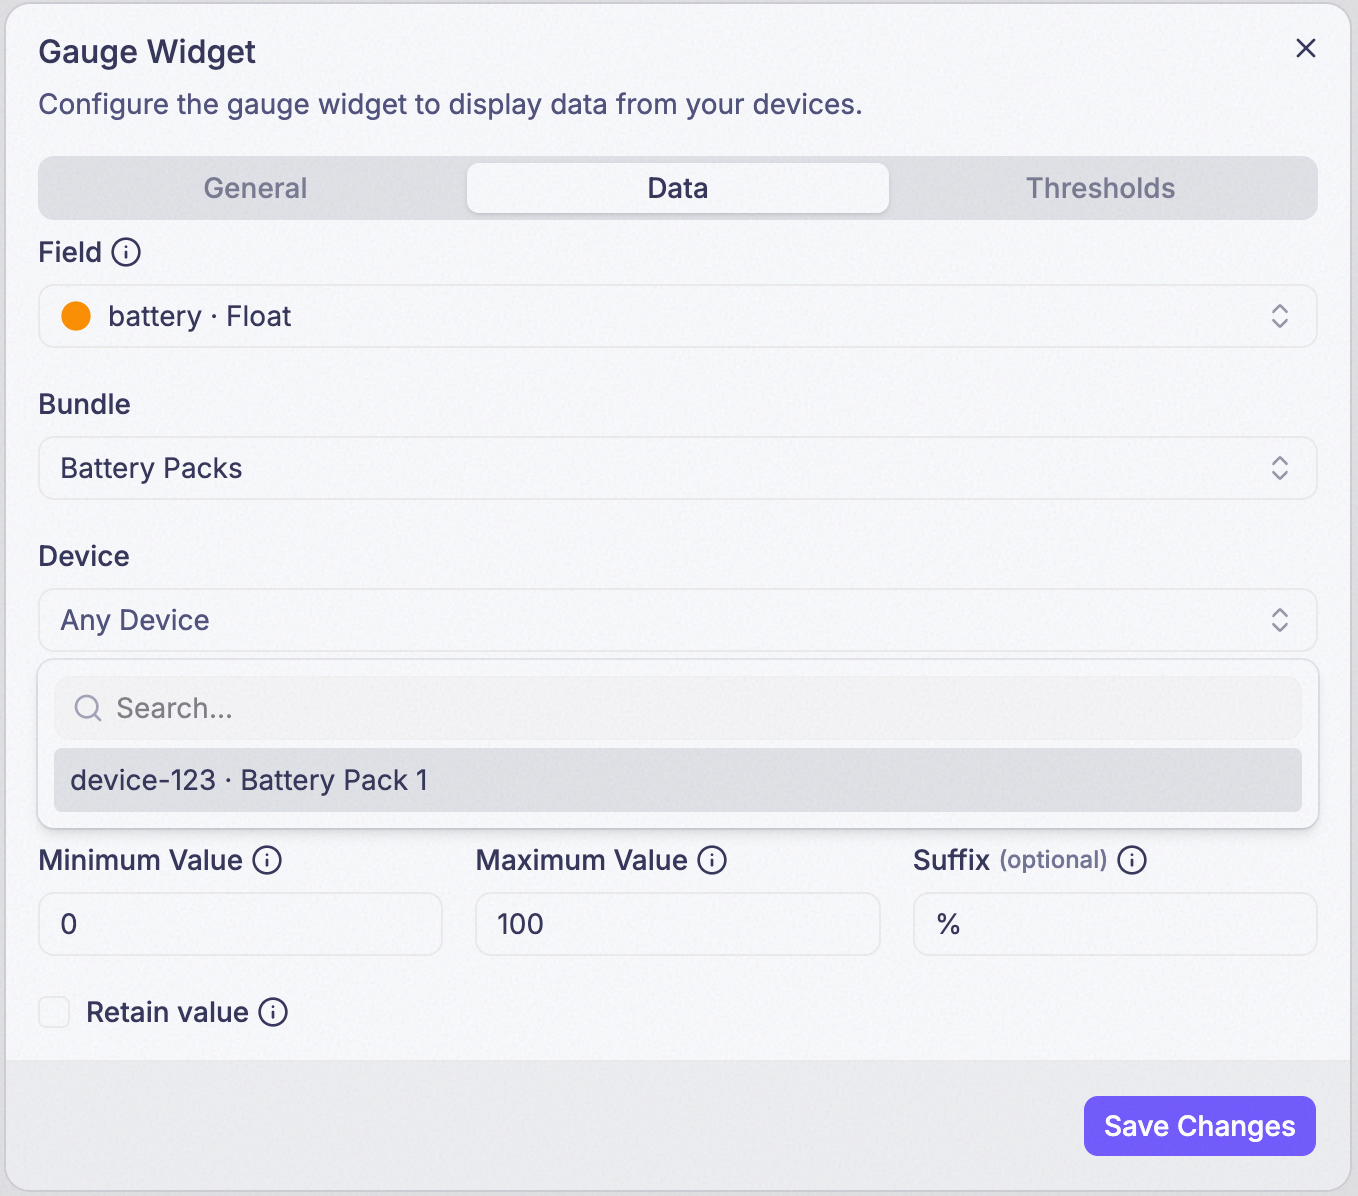1358x1196 pixels.
Task: Click the Field dropdown chevron arrows
Action: tap(1280, 316)
